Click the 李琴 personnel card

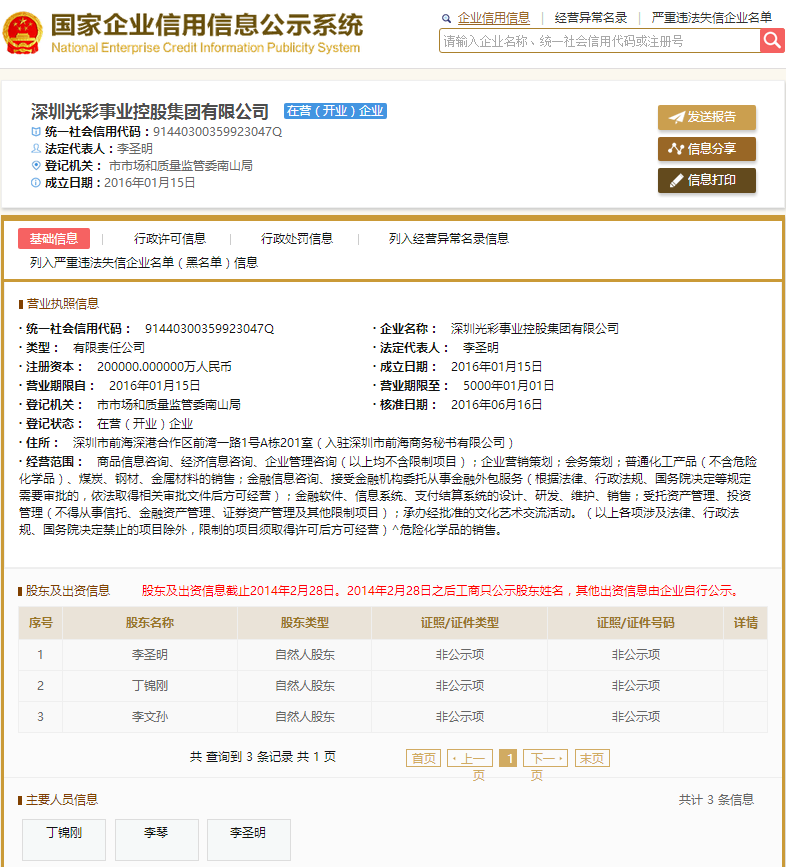pyautogui.click(x=156, y=839)
